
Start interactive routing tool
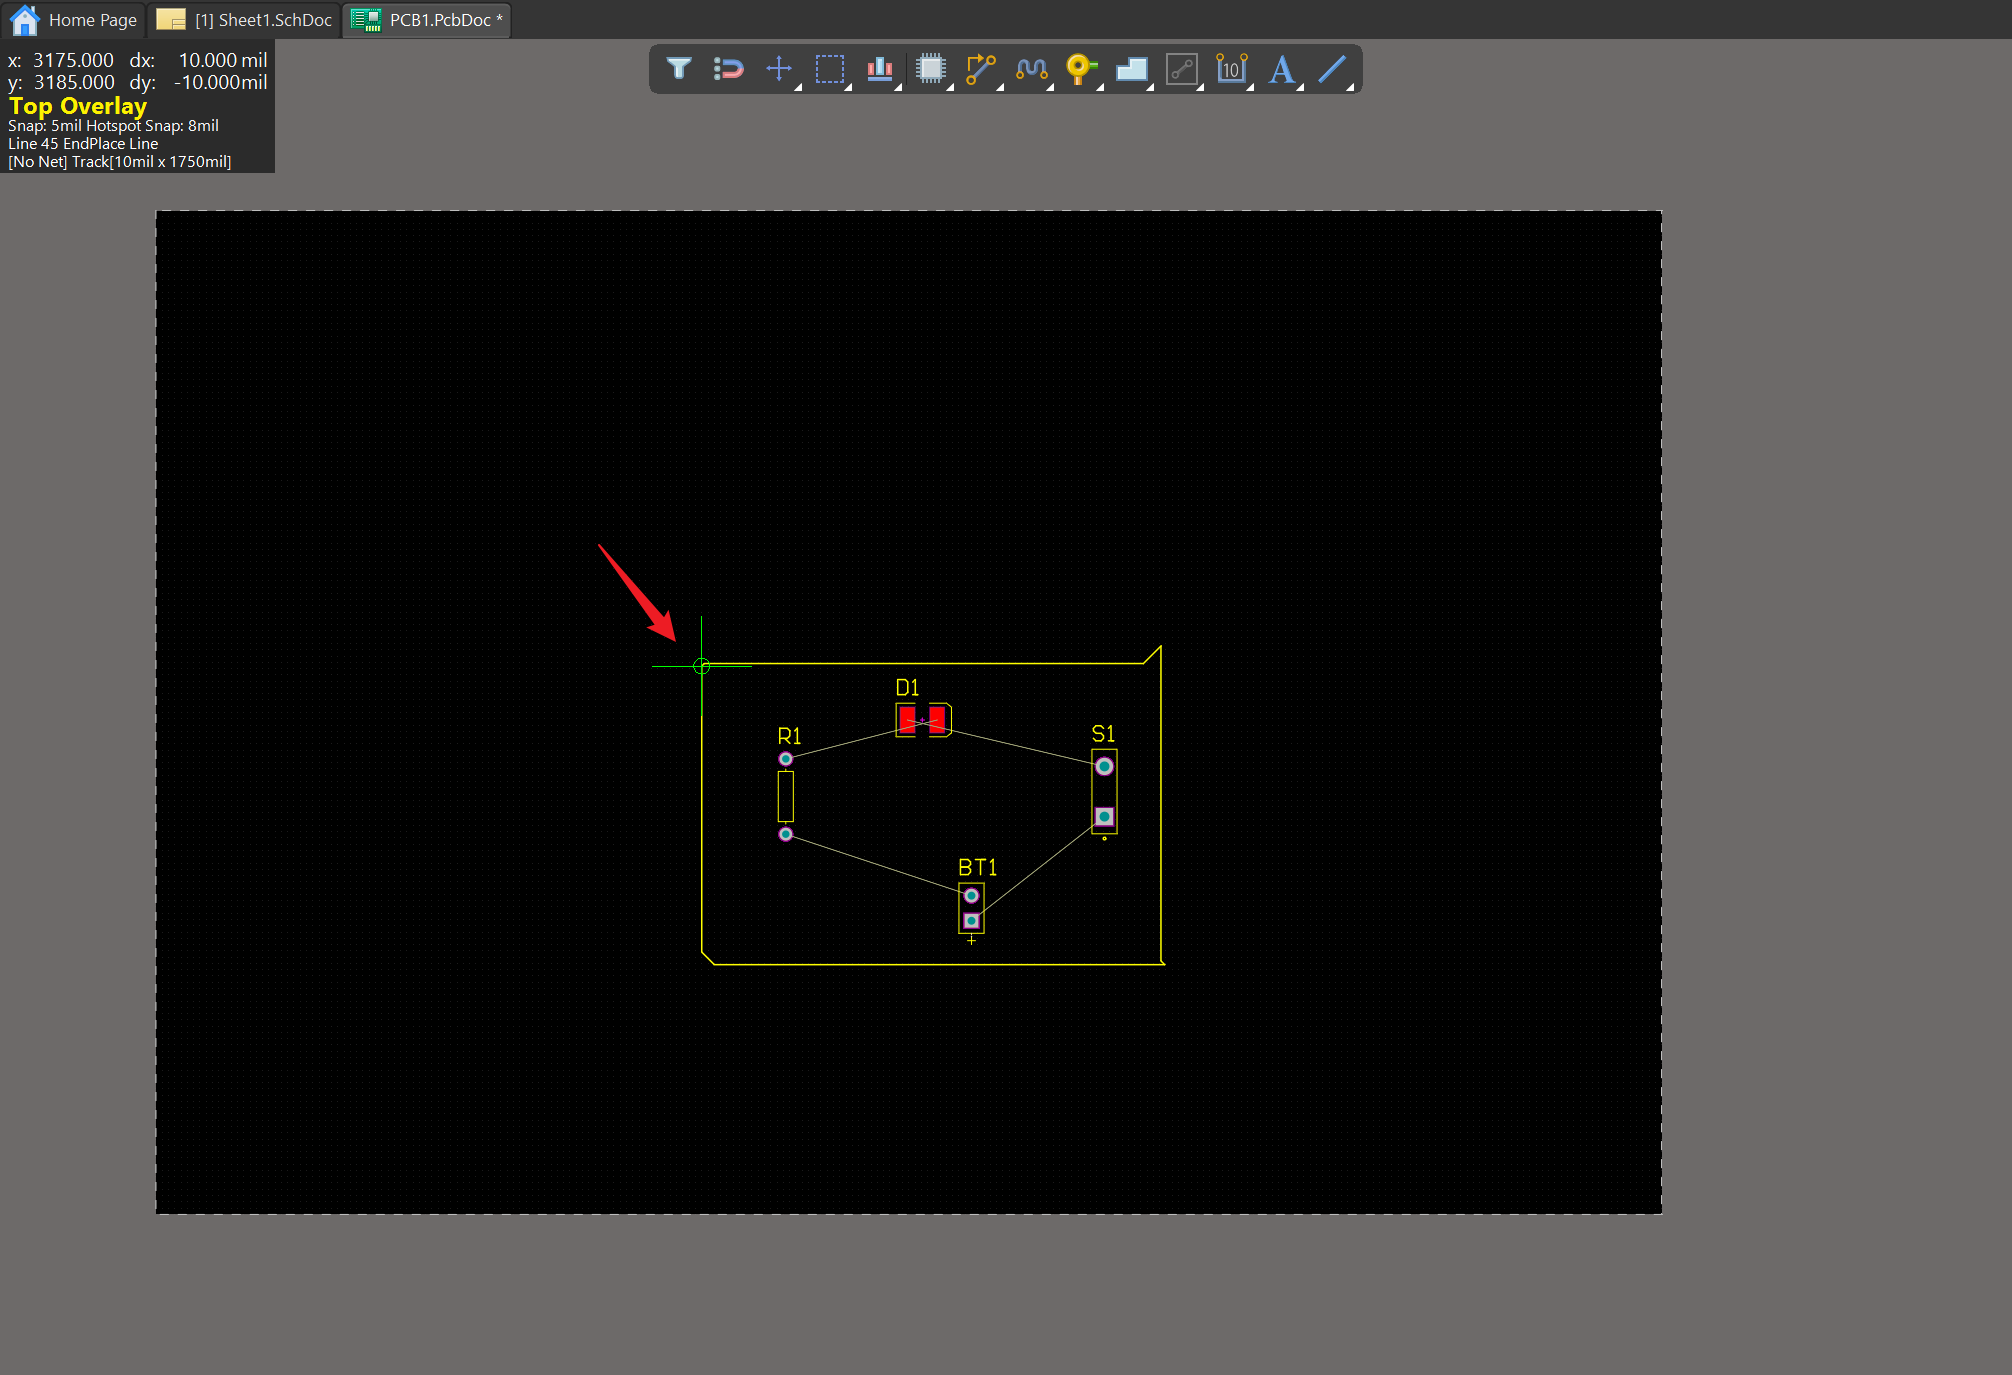point(981,69)
